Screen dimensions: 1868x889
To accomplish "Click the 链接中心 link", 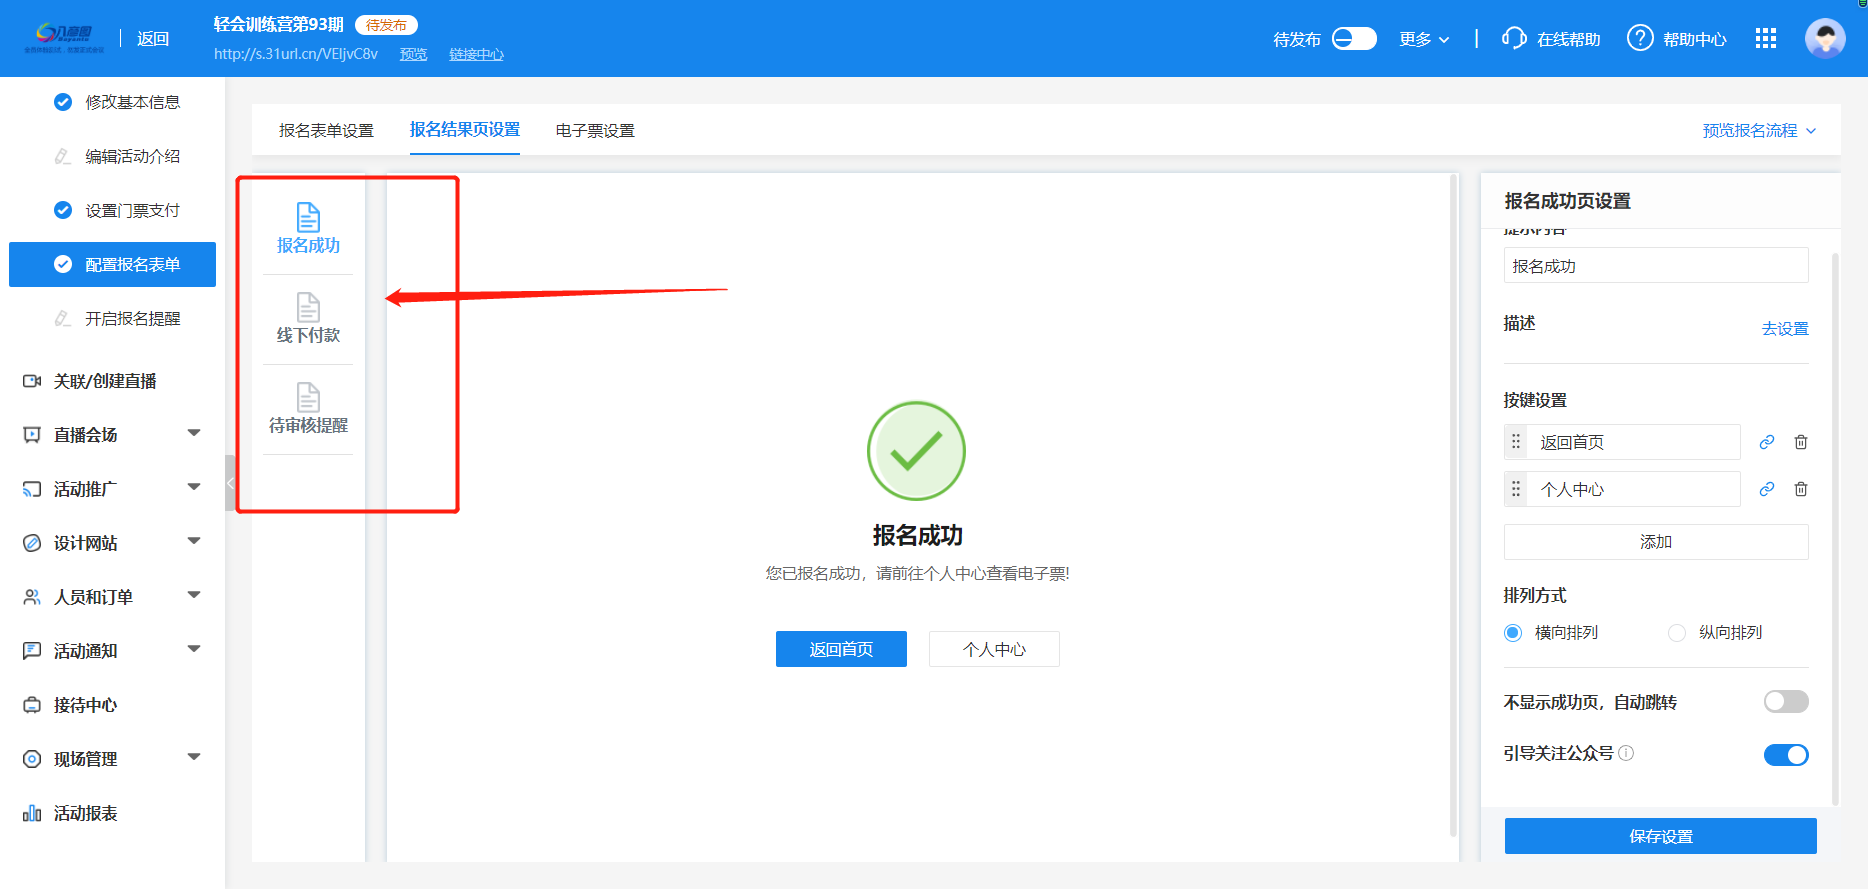I will [x=476, y=54].
